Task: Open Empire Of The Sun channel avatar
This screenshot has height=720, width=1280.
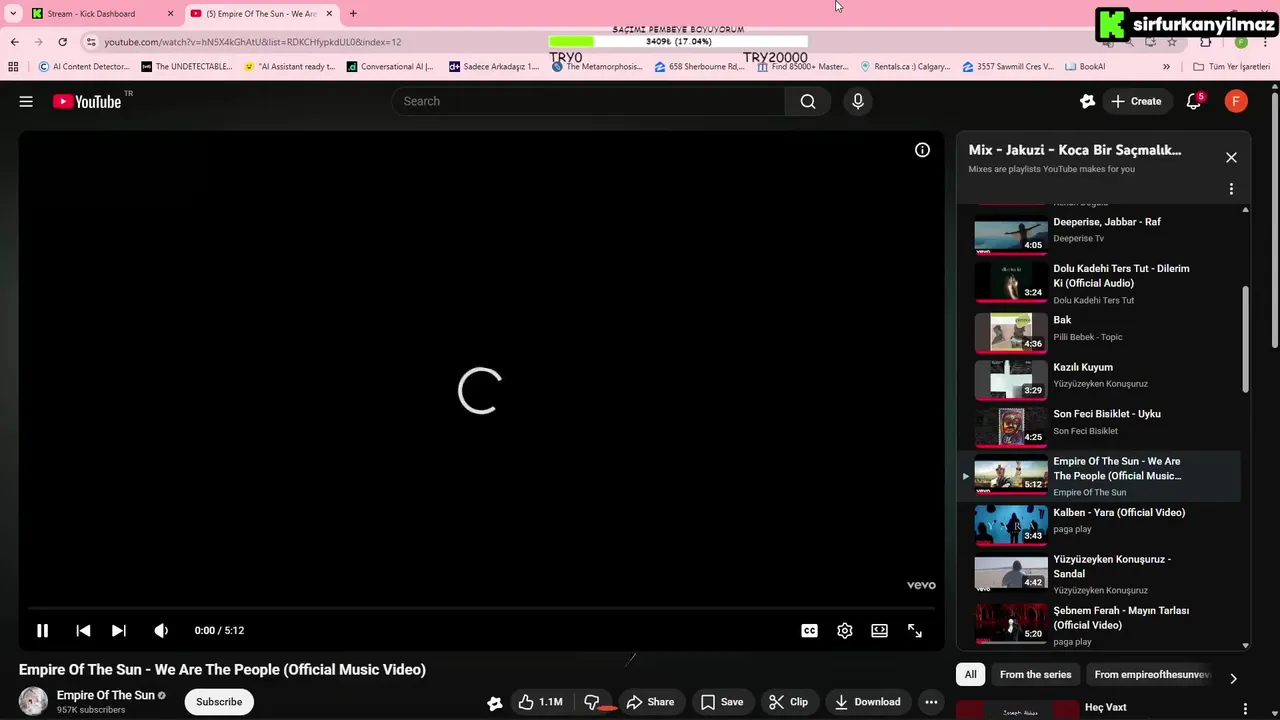Action: pos(34,701)
